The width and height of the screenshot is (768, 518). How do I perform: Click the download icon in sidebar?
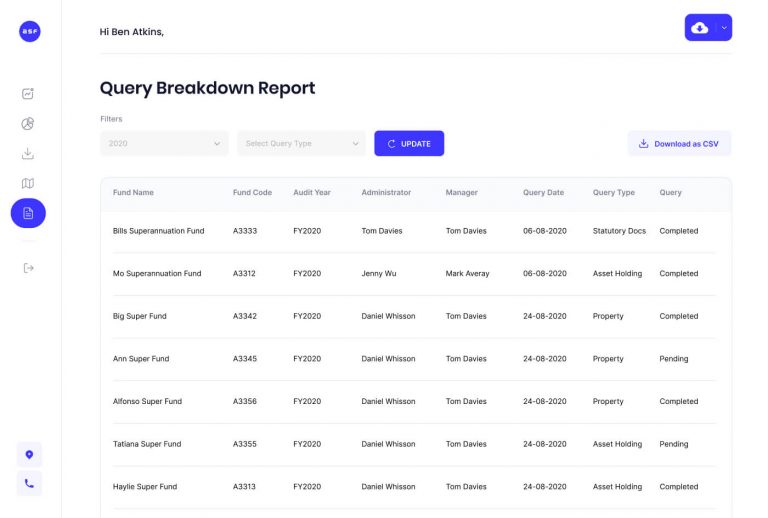(x=28, y=154)
